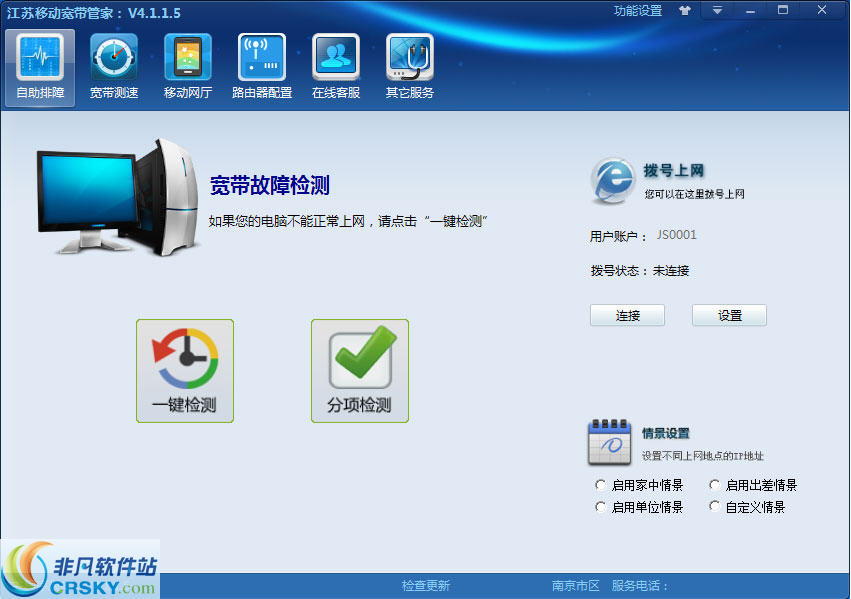Open 功能设置 in the title bar

[x=638, y=11]
